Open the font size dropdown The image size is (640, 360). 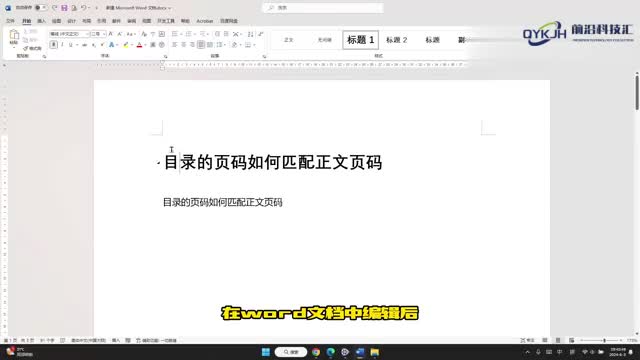point(104,34)
